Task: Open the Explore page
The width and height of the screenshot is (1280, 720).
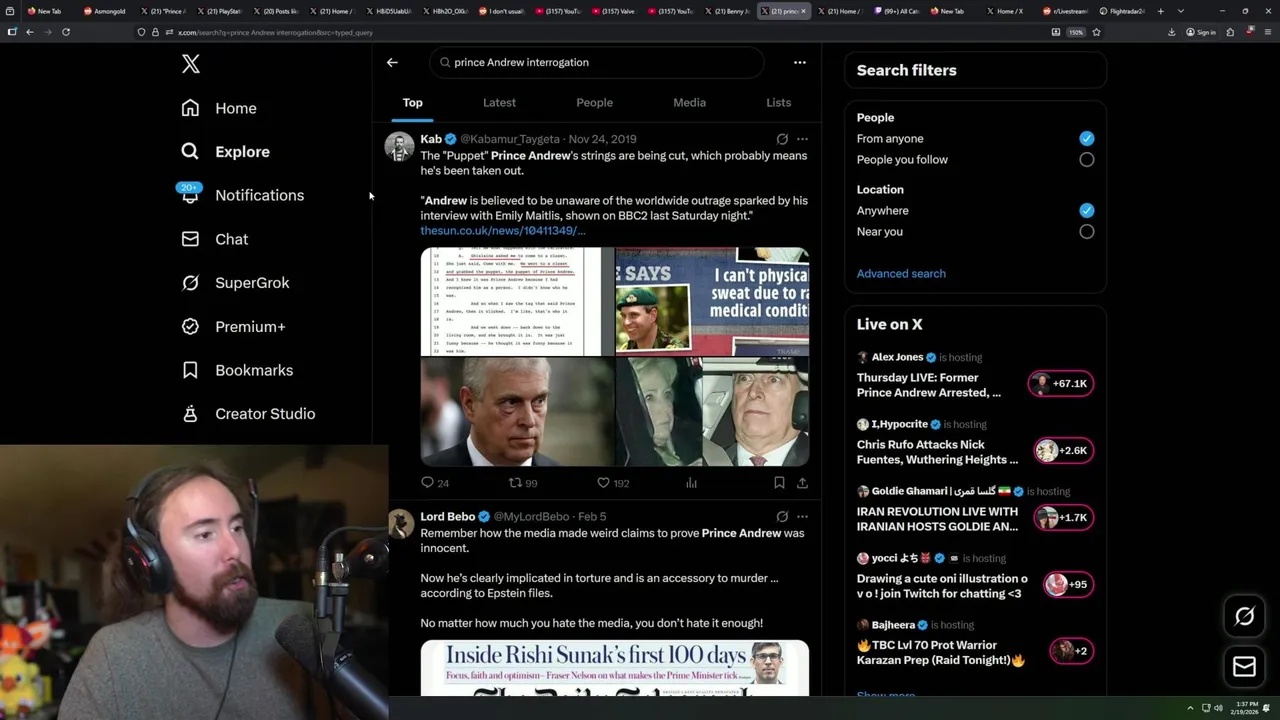Action: coord(225,152)
